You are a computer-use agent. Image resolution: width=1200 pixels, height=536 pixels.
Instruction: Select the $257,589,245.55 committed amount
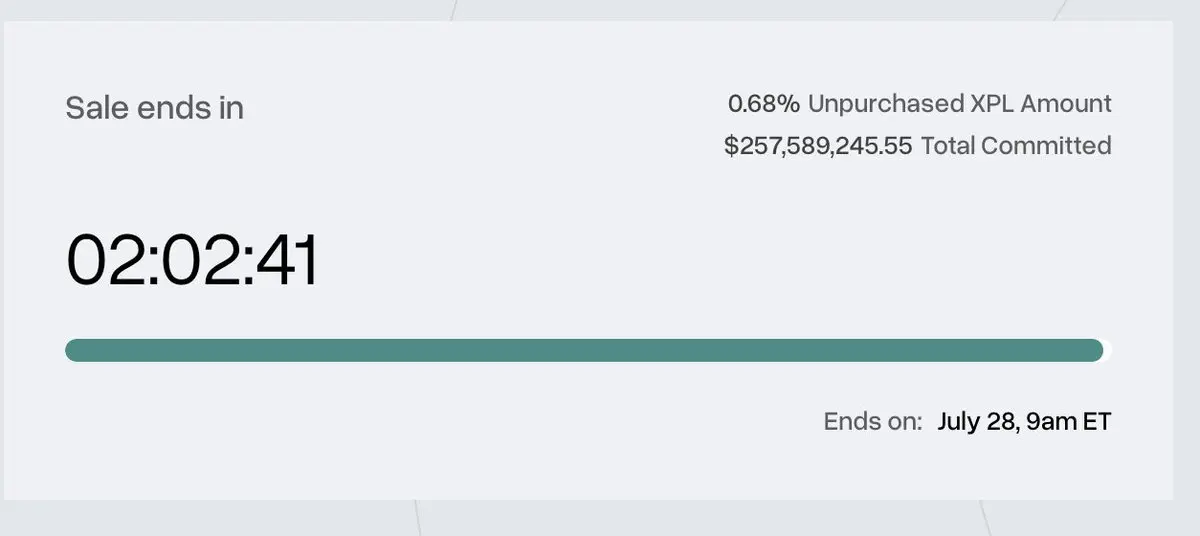(x=818, y=146)
